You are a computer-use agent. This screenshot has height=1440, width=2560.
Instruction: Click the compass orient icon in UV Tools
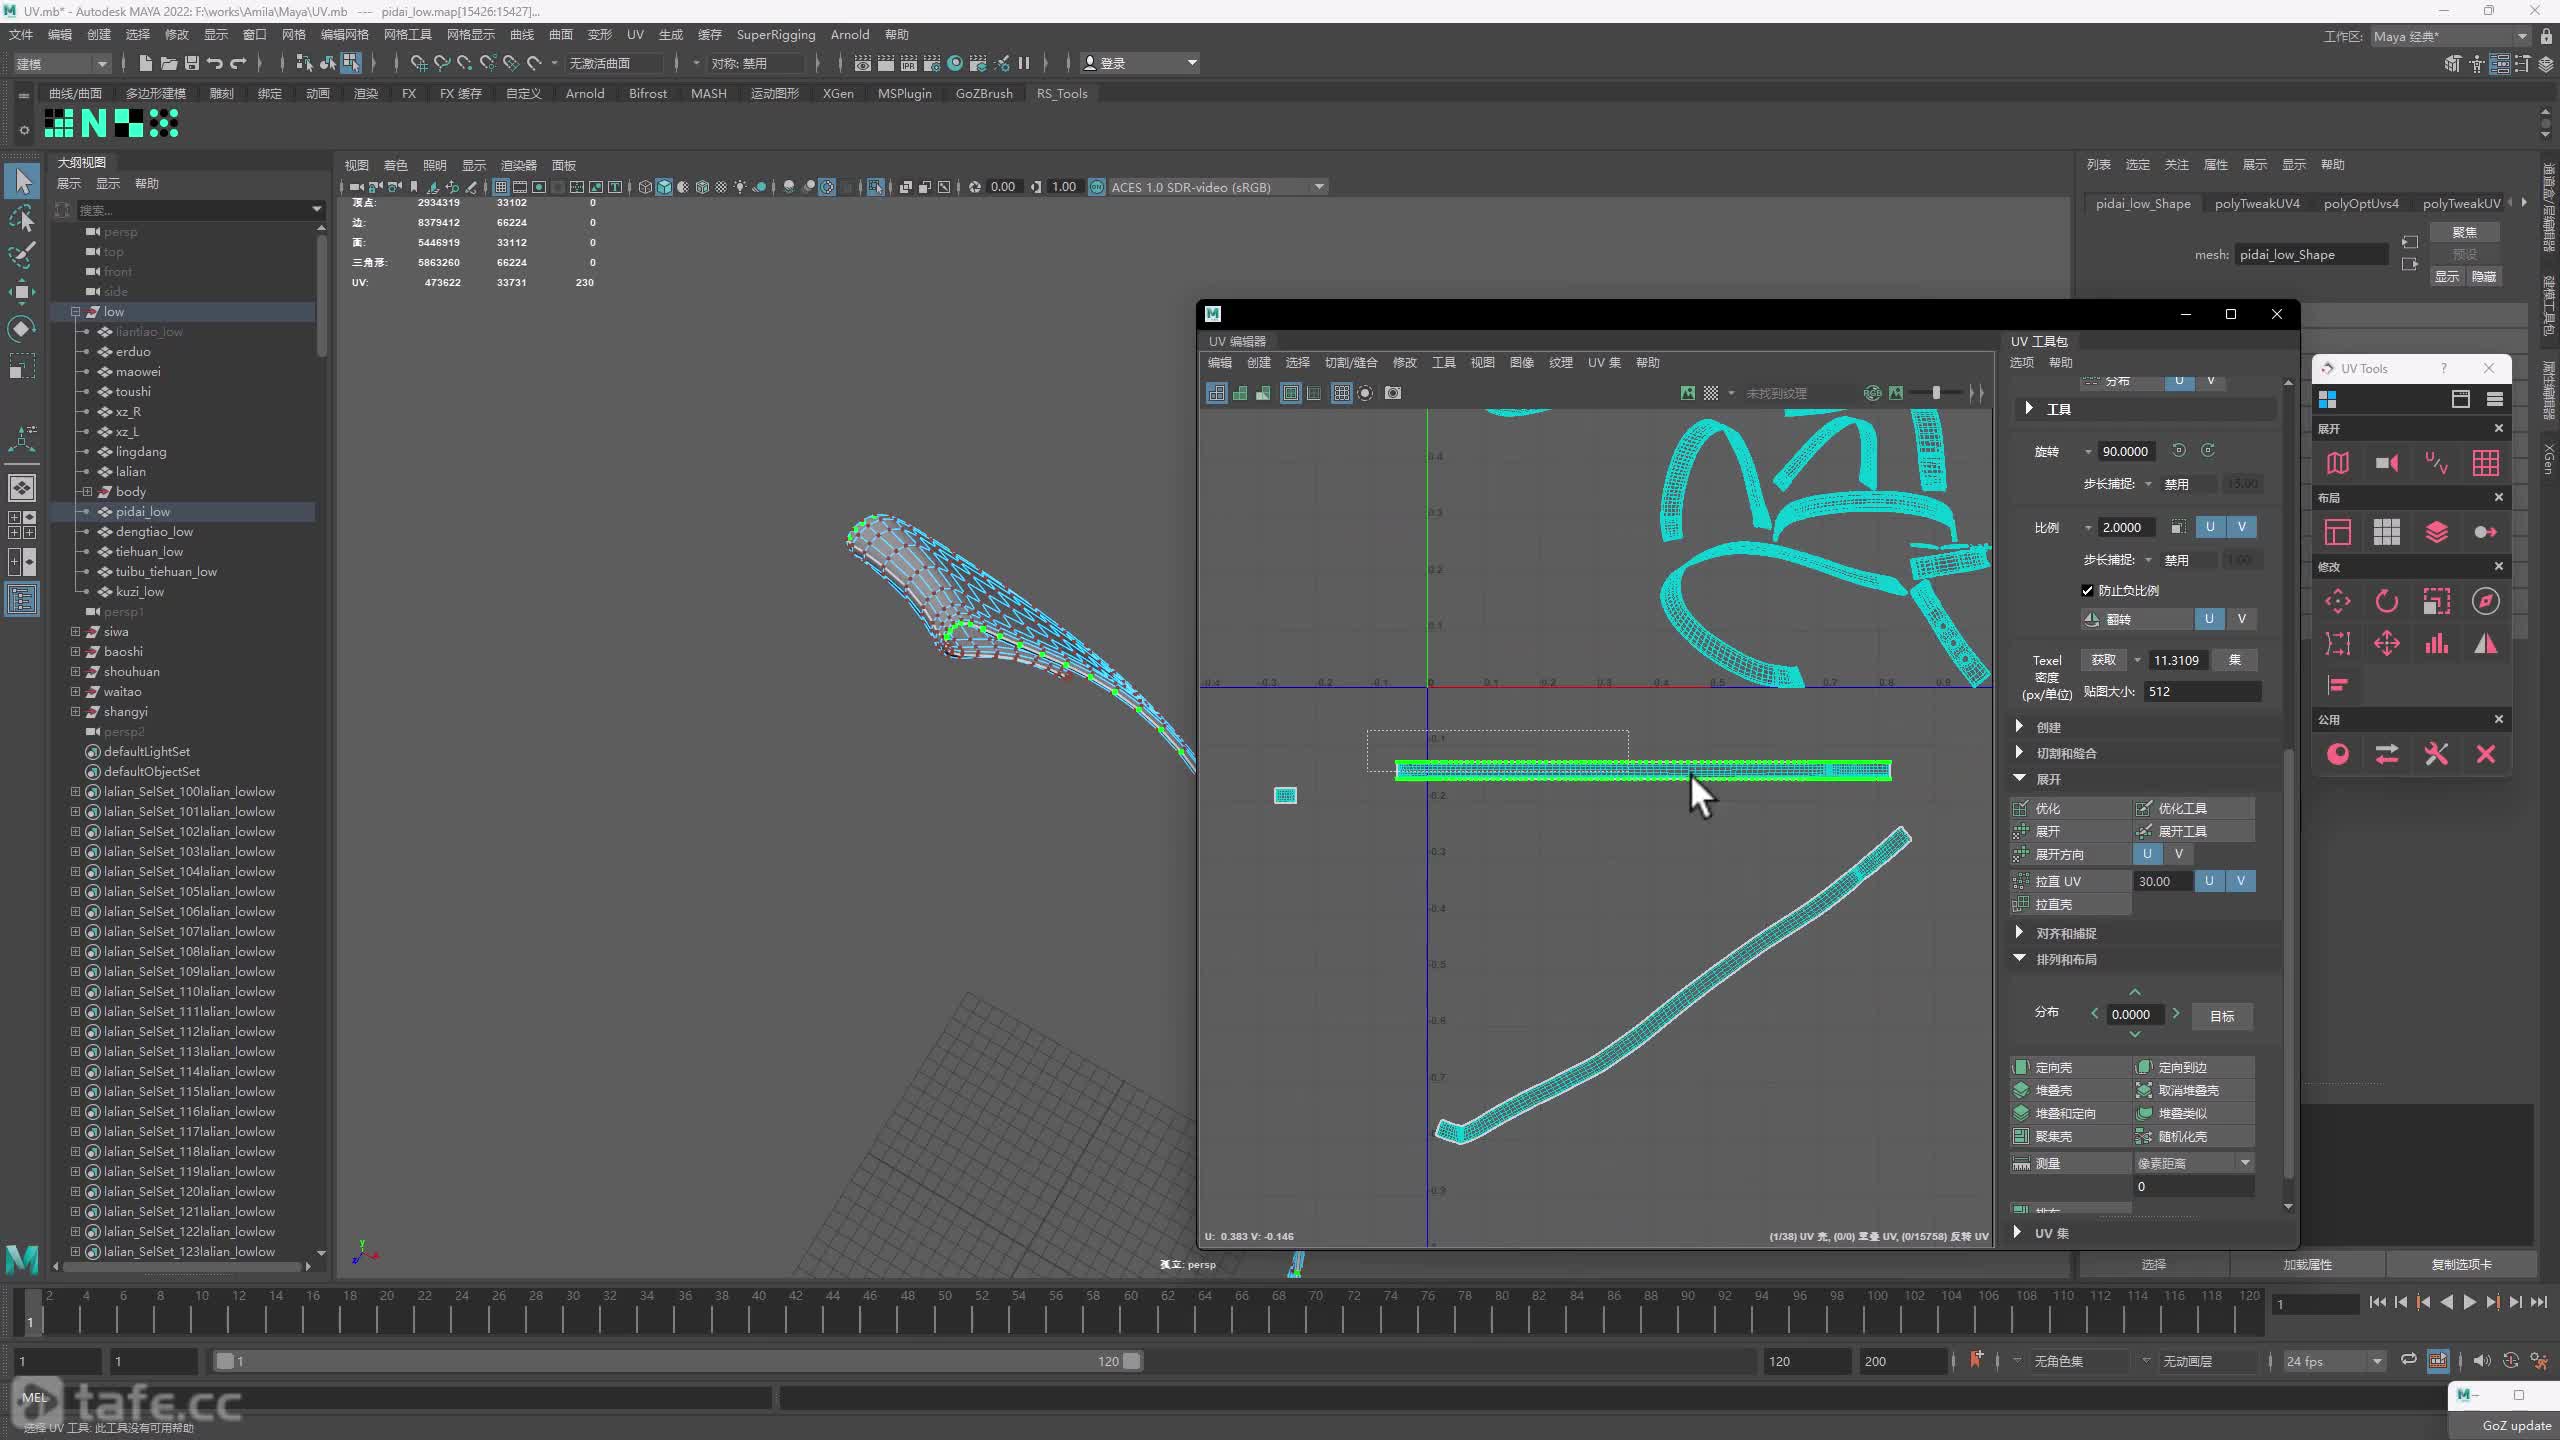pyautogui.click(x=2486, y=601)
